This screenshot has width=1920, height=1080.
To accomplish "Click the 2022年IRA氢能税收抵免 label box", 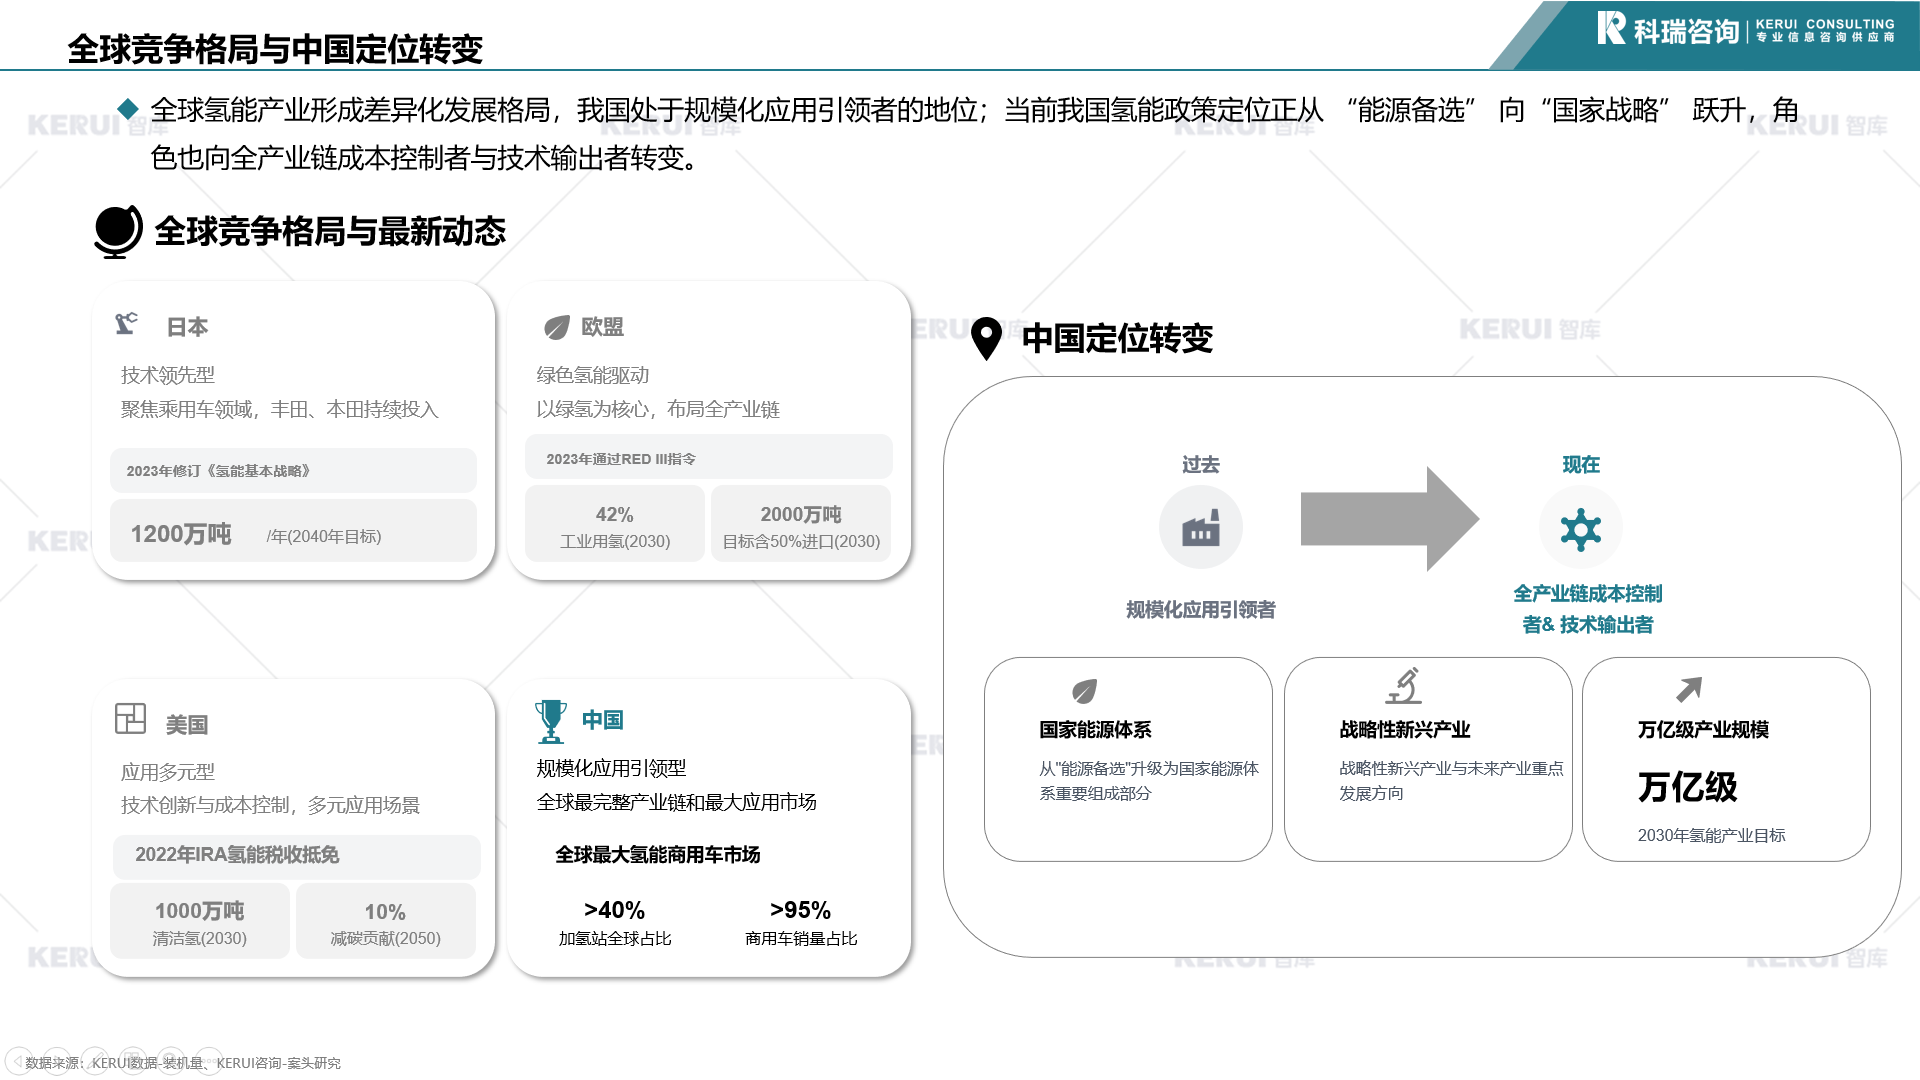I will (x=295, y=856).
